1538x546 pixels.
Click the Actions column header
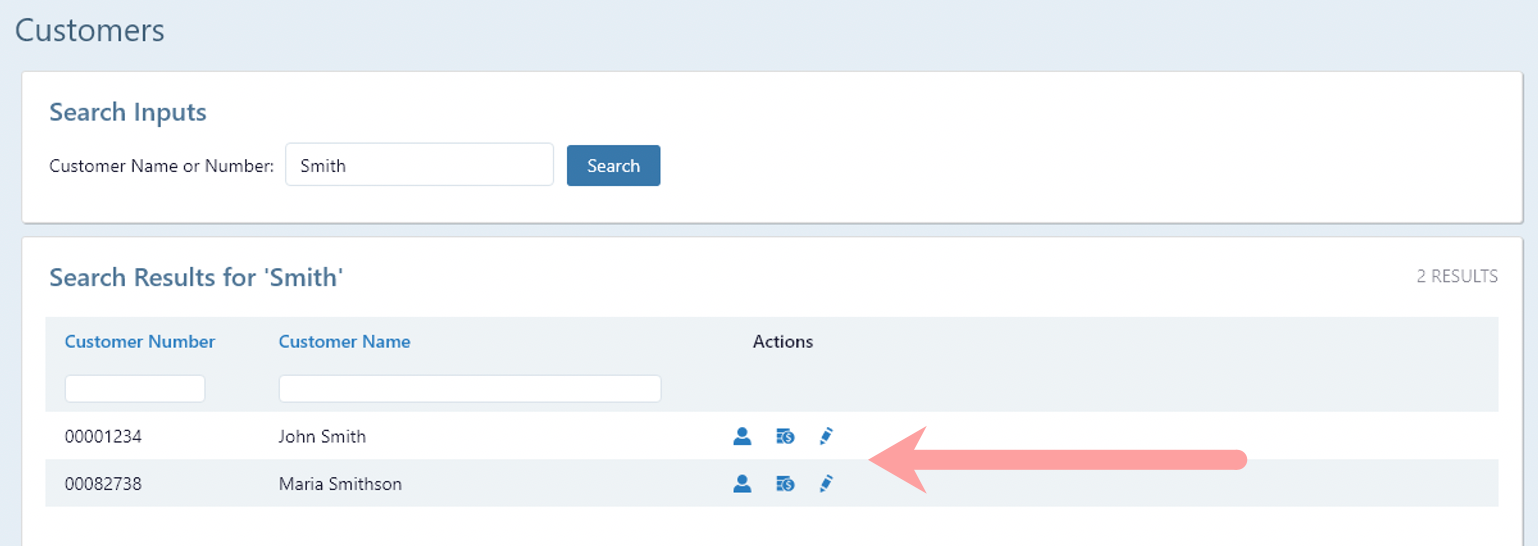pyautogui.click(x=783, y=342)
